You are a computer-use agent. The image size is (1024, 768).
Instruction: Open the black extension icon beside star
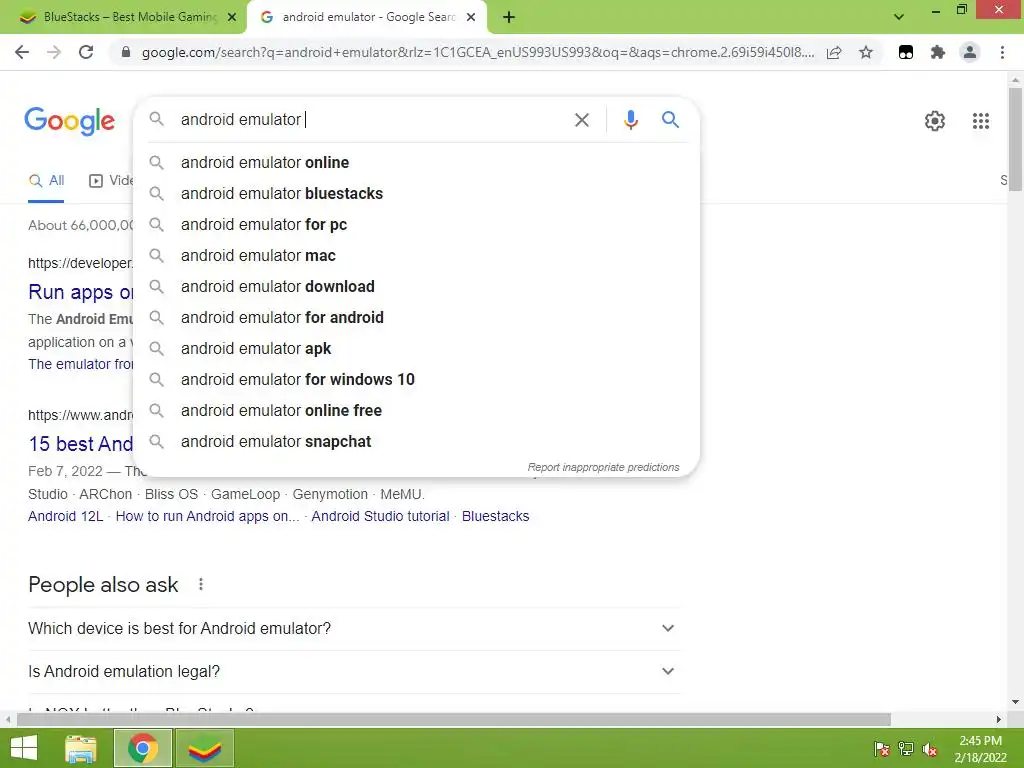[906, 52]
